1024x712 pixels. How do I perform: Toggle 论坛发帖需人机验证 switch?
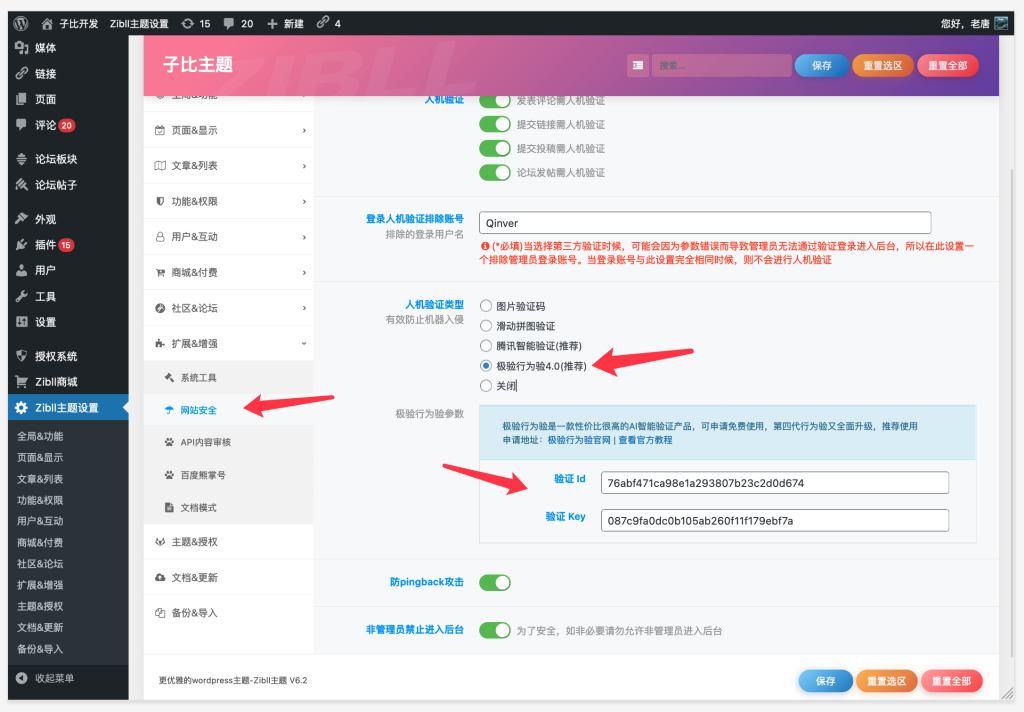494,172
